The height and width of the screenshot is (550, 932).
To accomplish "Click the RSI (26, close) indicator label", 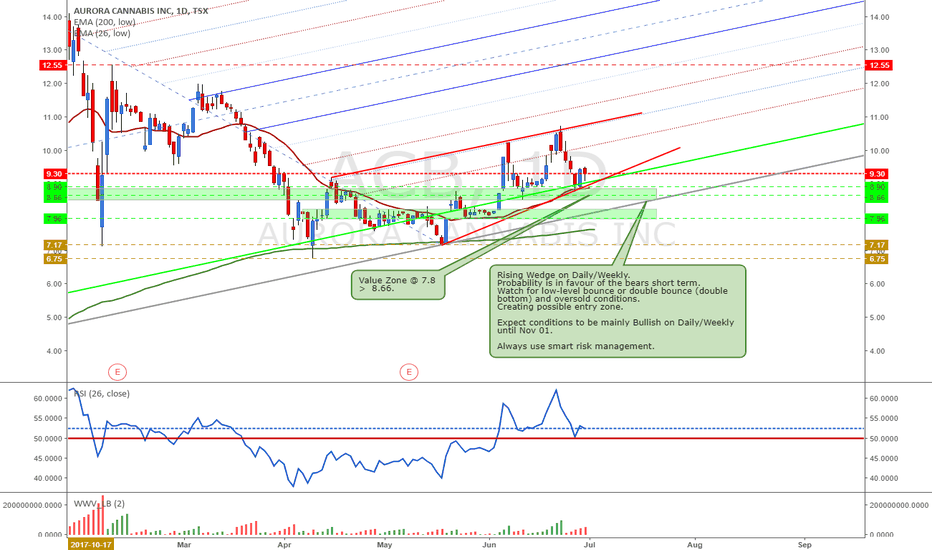I will point(101,394).
